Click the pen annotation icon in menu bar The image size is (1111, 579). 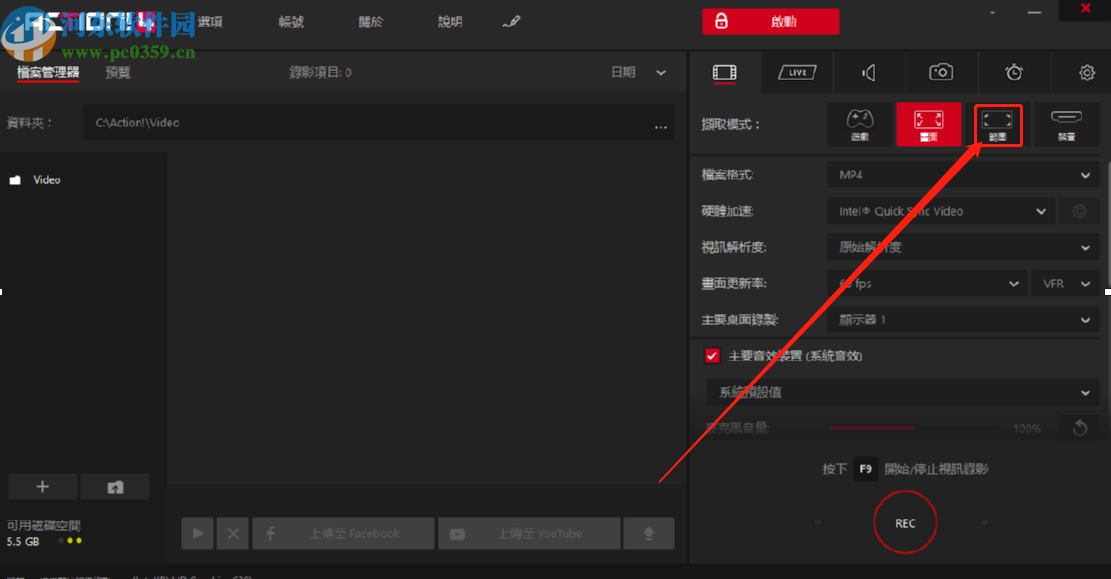point(511,20)
